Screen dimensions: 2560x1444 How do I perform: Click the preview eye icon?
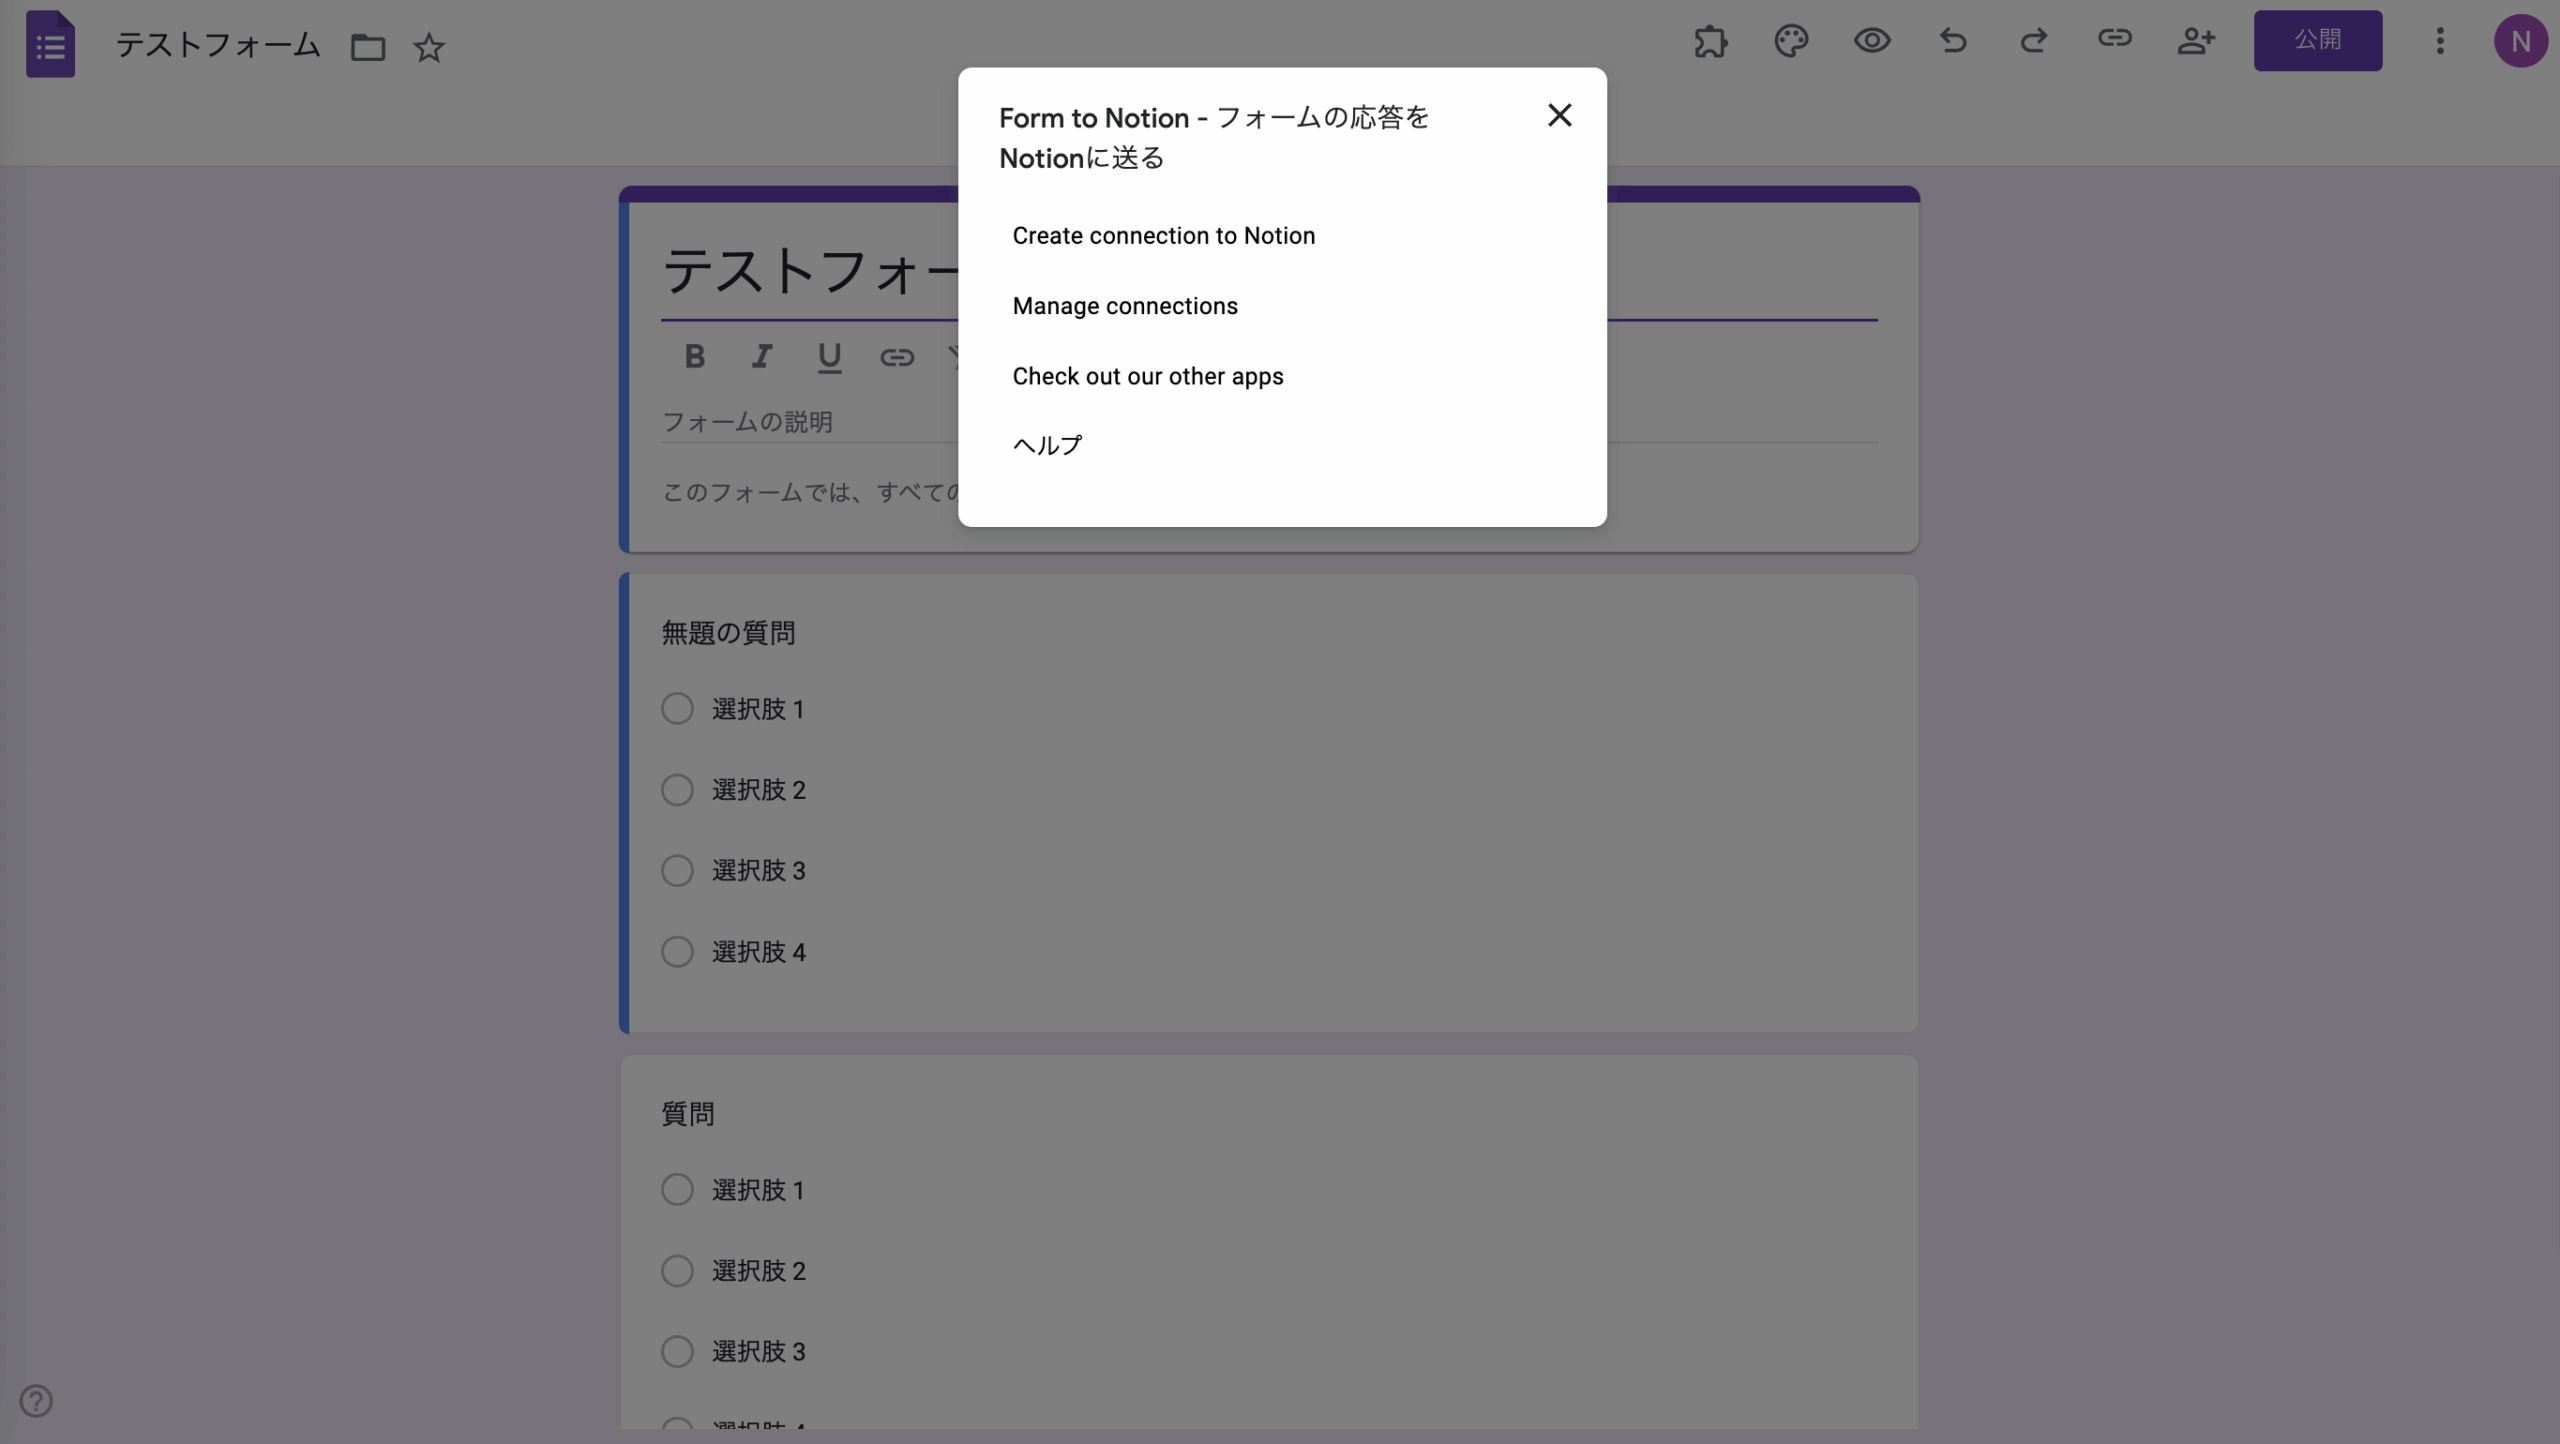click(x=1871, y=41)
